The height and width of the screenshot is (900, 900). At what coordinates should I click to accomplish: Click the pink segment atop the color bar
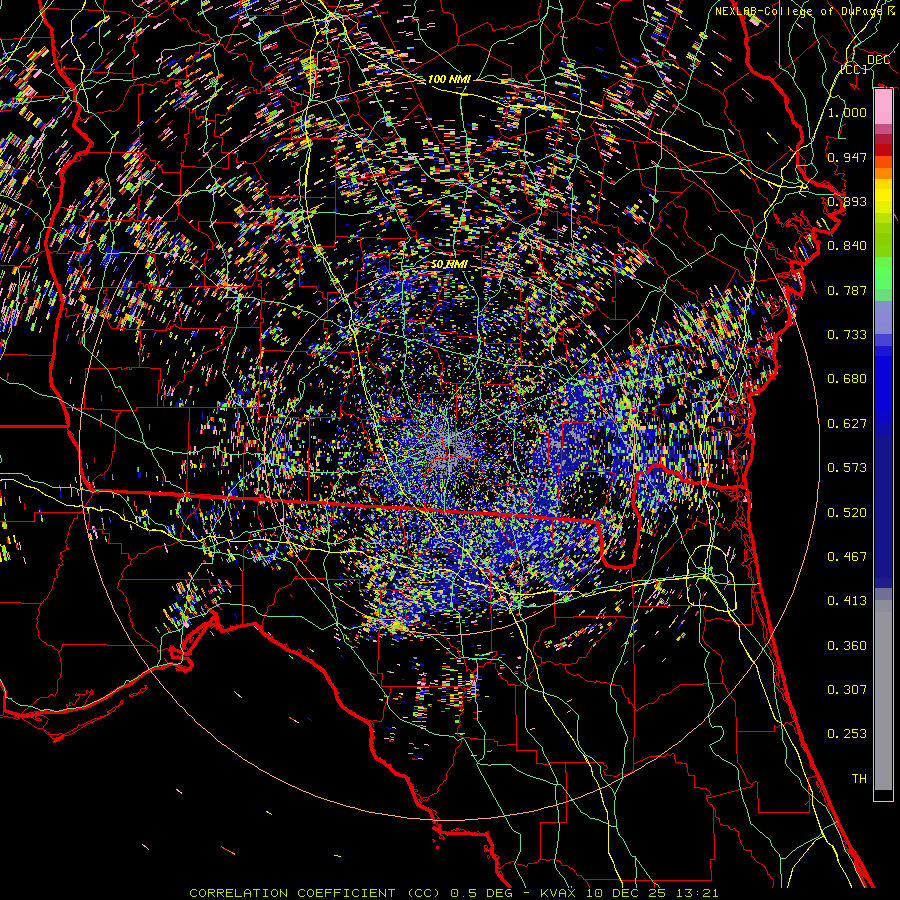point(883,107)
